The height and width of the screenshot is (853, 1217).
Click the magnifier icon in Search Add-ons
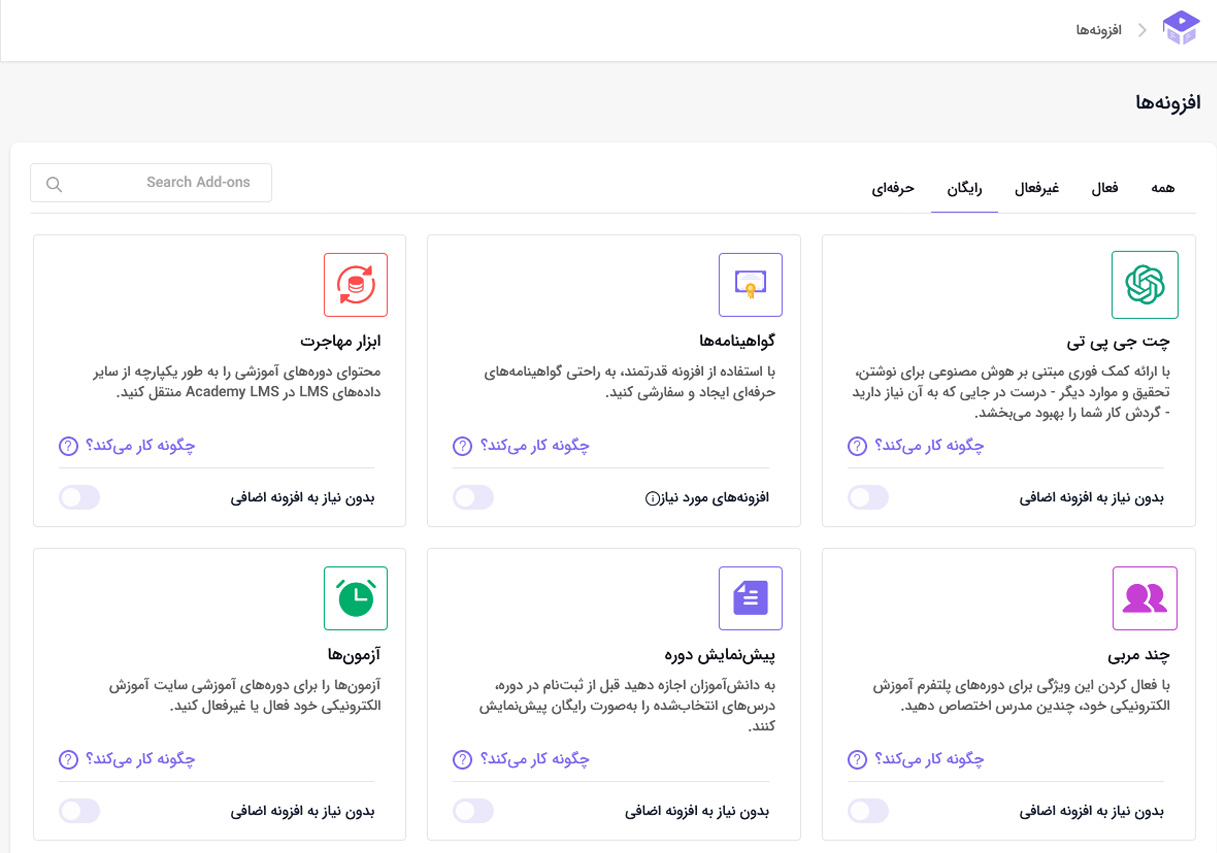[54, 184]
